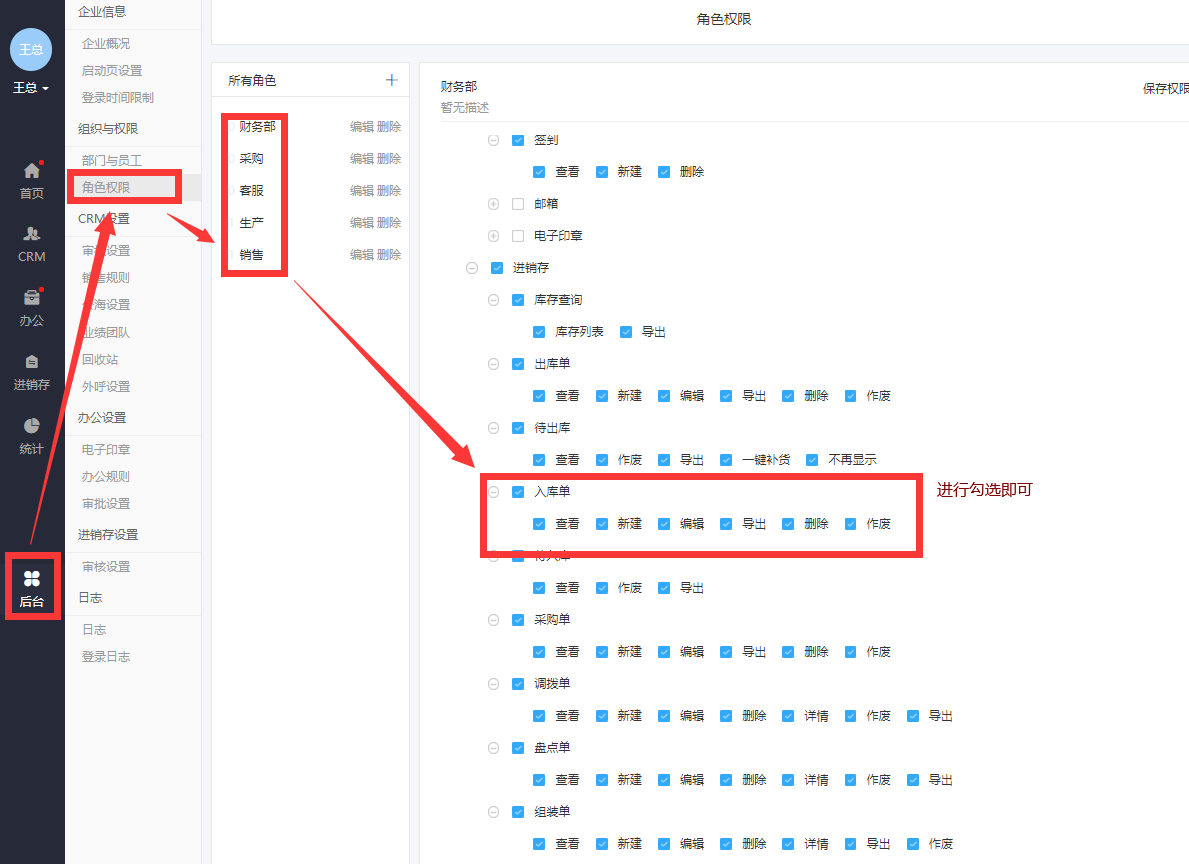Click 保存权限 save button
1189x864 pixels.
click(1165, 89)
